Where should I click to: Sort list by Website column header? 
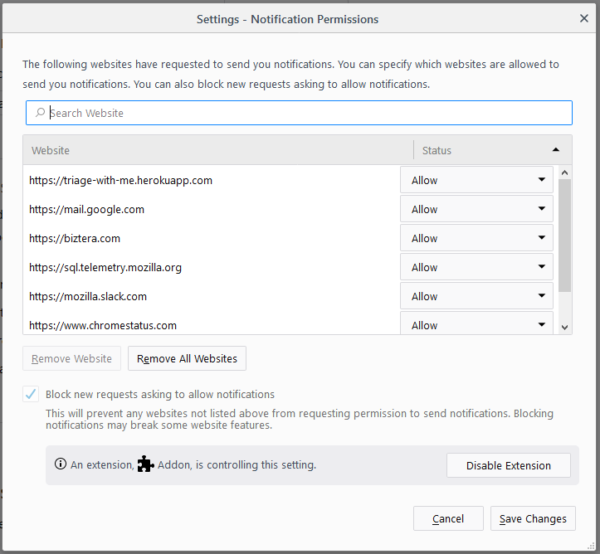click(218, 150)
